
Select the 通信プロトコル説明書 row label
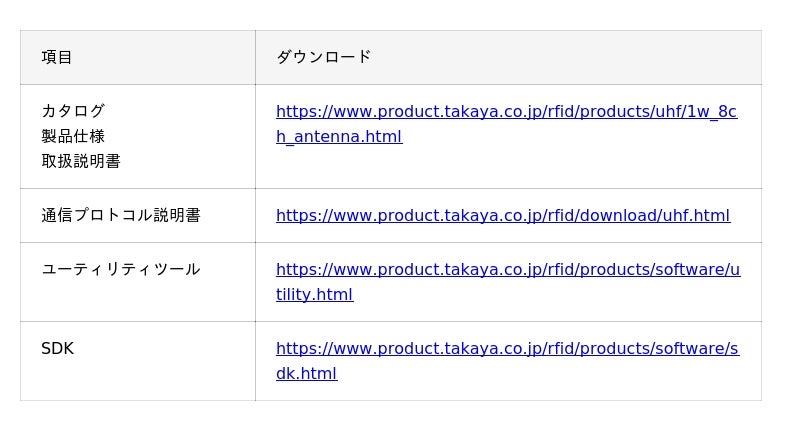point(121,216)
